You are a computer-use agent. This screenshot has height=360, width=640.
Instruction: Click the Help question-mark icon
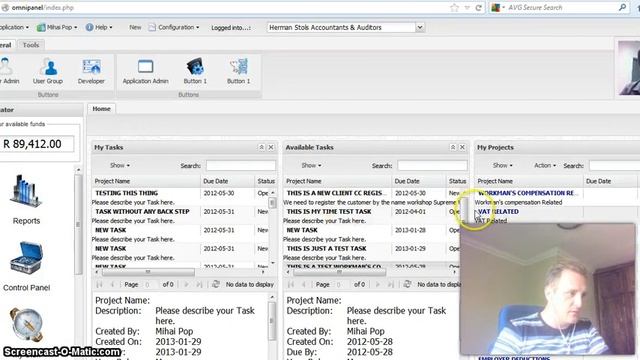(x=89, y=27)
